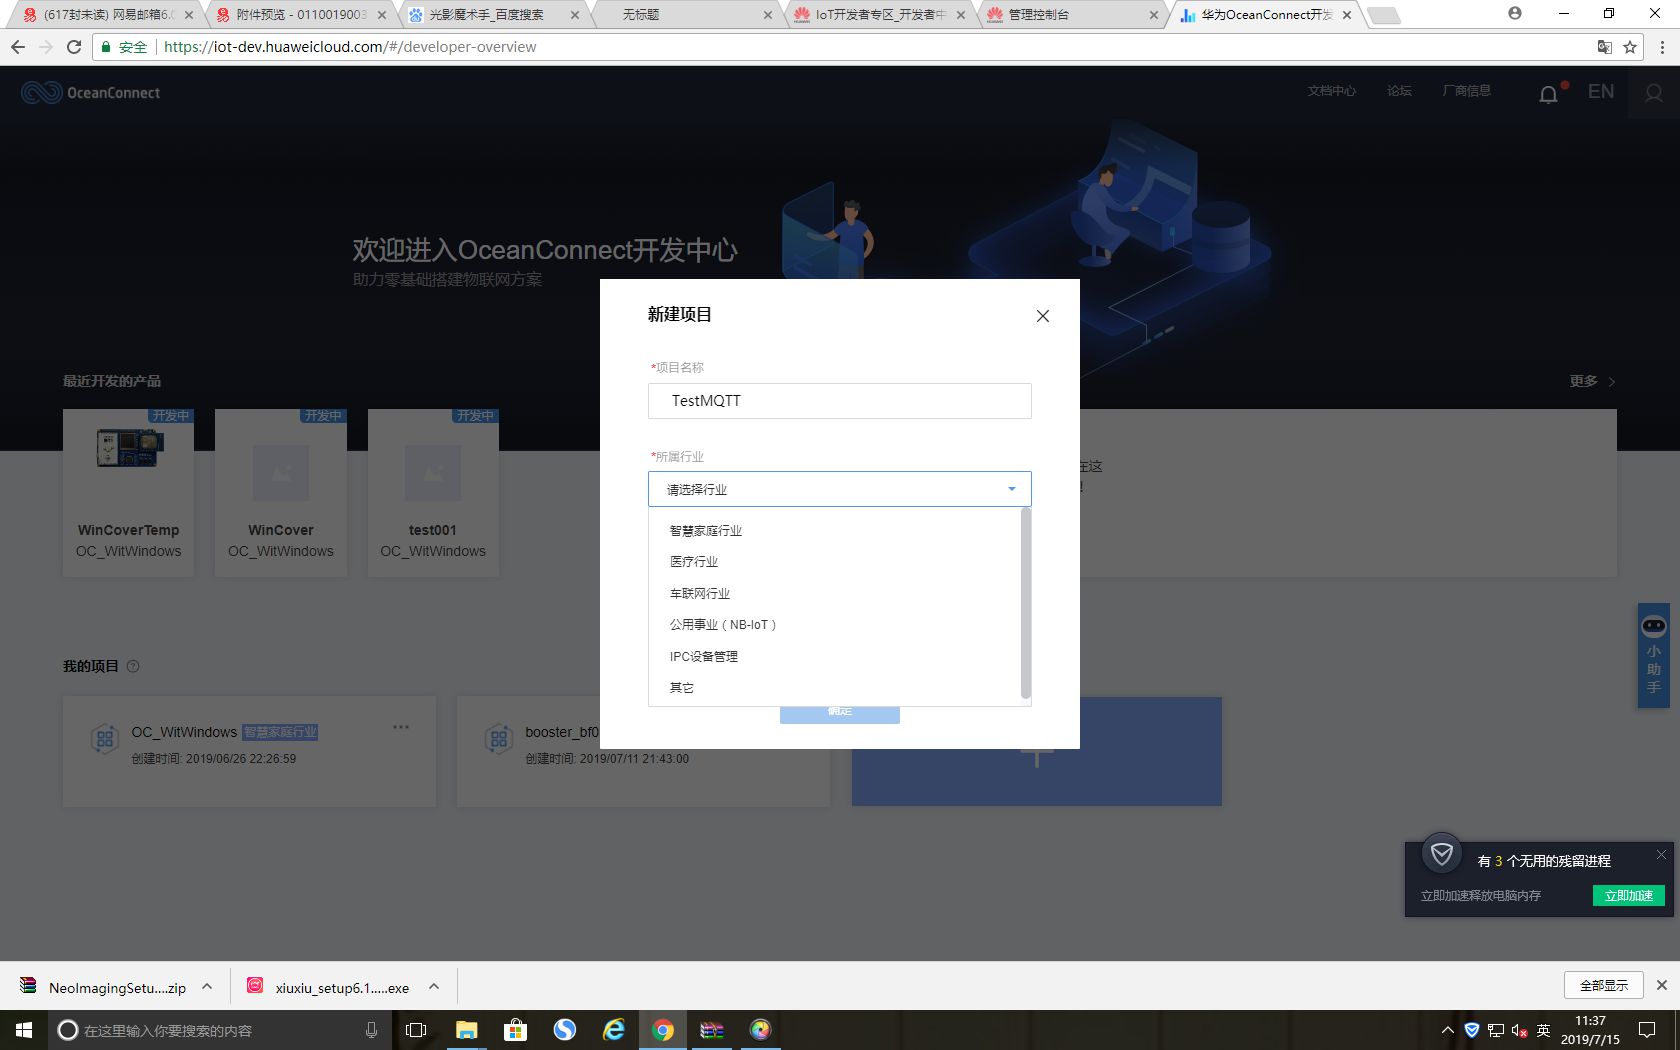Click Chrome icon on taskbar
1680x1050 pixels.
(x=663, y=1030)
